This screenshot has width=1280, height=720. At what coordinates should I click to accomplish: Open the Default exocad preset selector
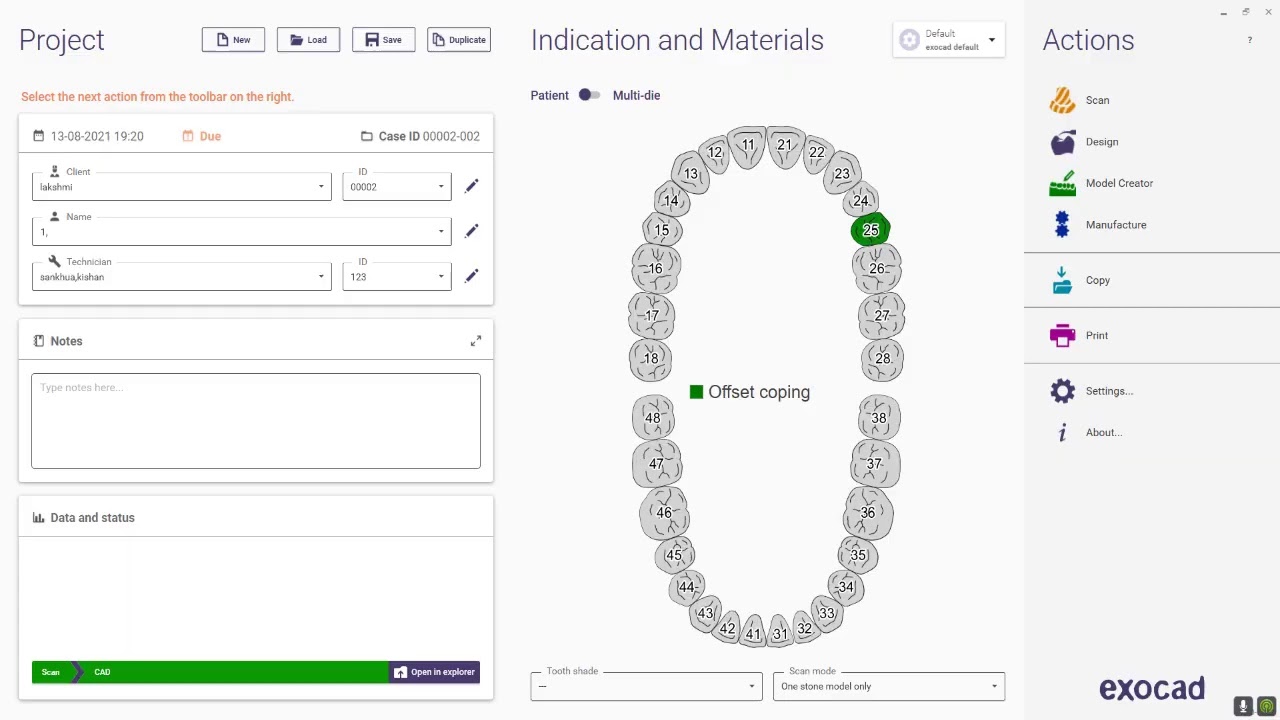[x=949, y=40]
